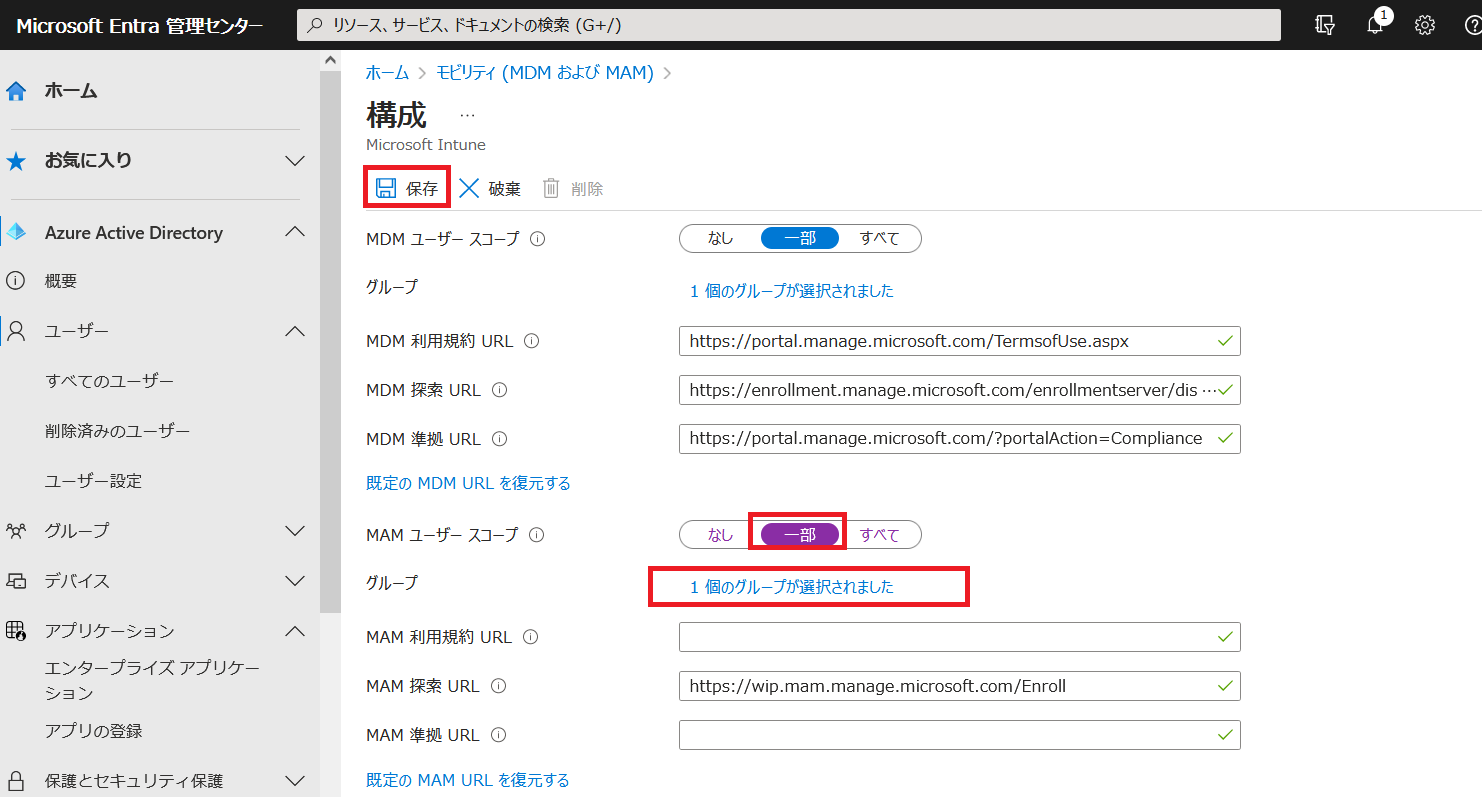Click the top search resources field
Image resolution: width=1482 pixels, height=797 pixels.
[789, 25]
